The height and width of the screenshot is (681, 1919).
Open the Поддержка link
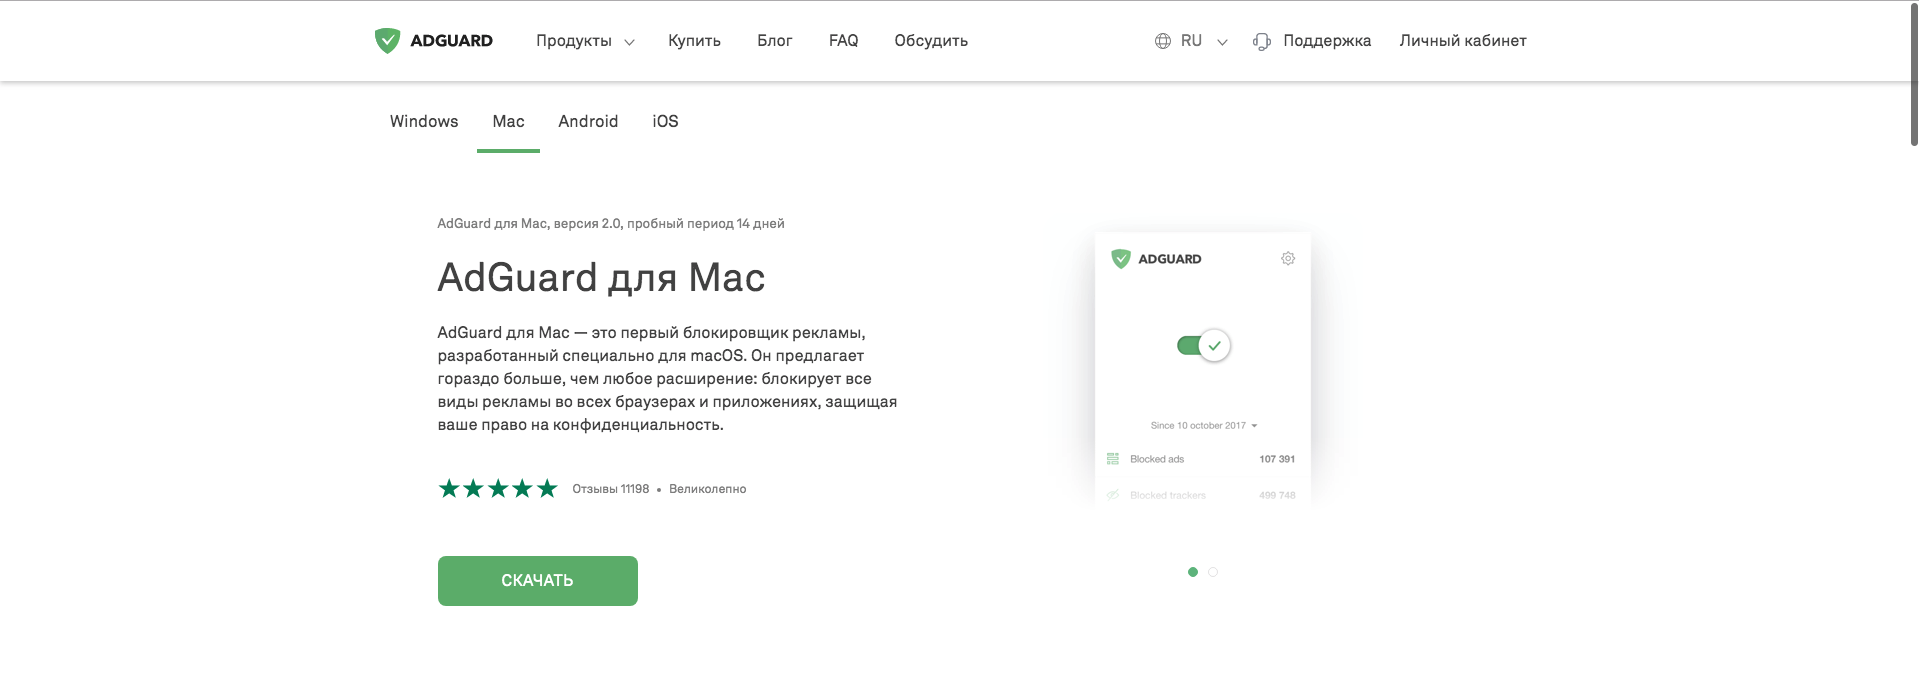pos(1327,41)
